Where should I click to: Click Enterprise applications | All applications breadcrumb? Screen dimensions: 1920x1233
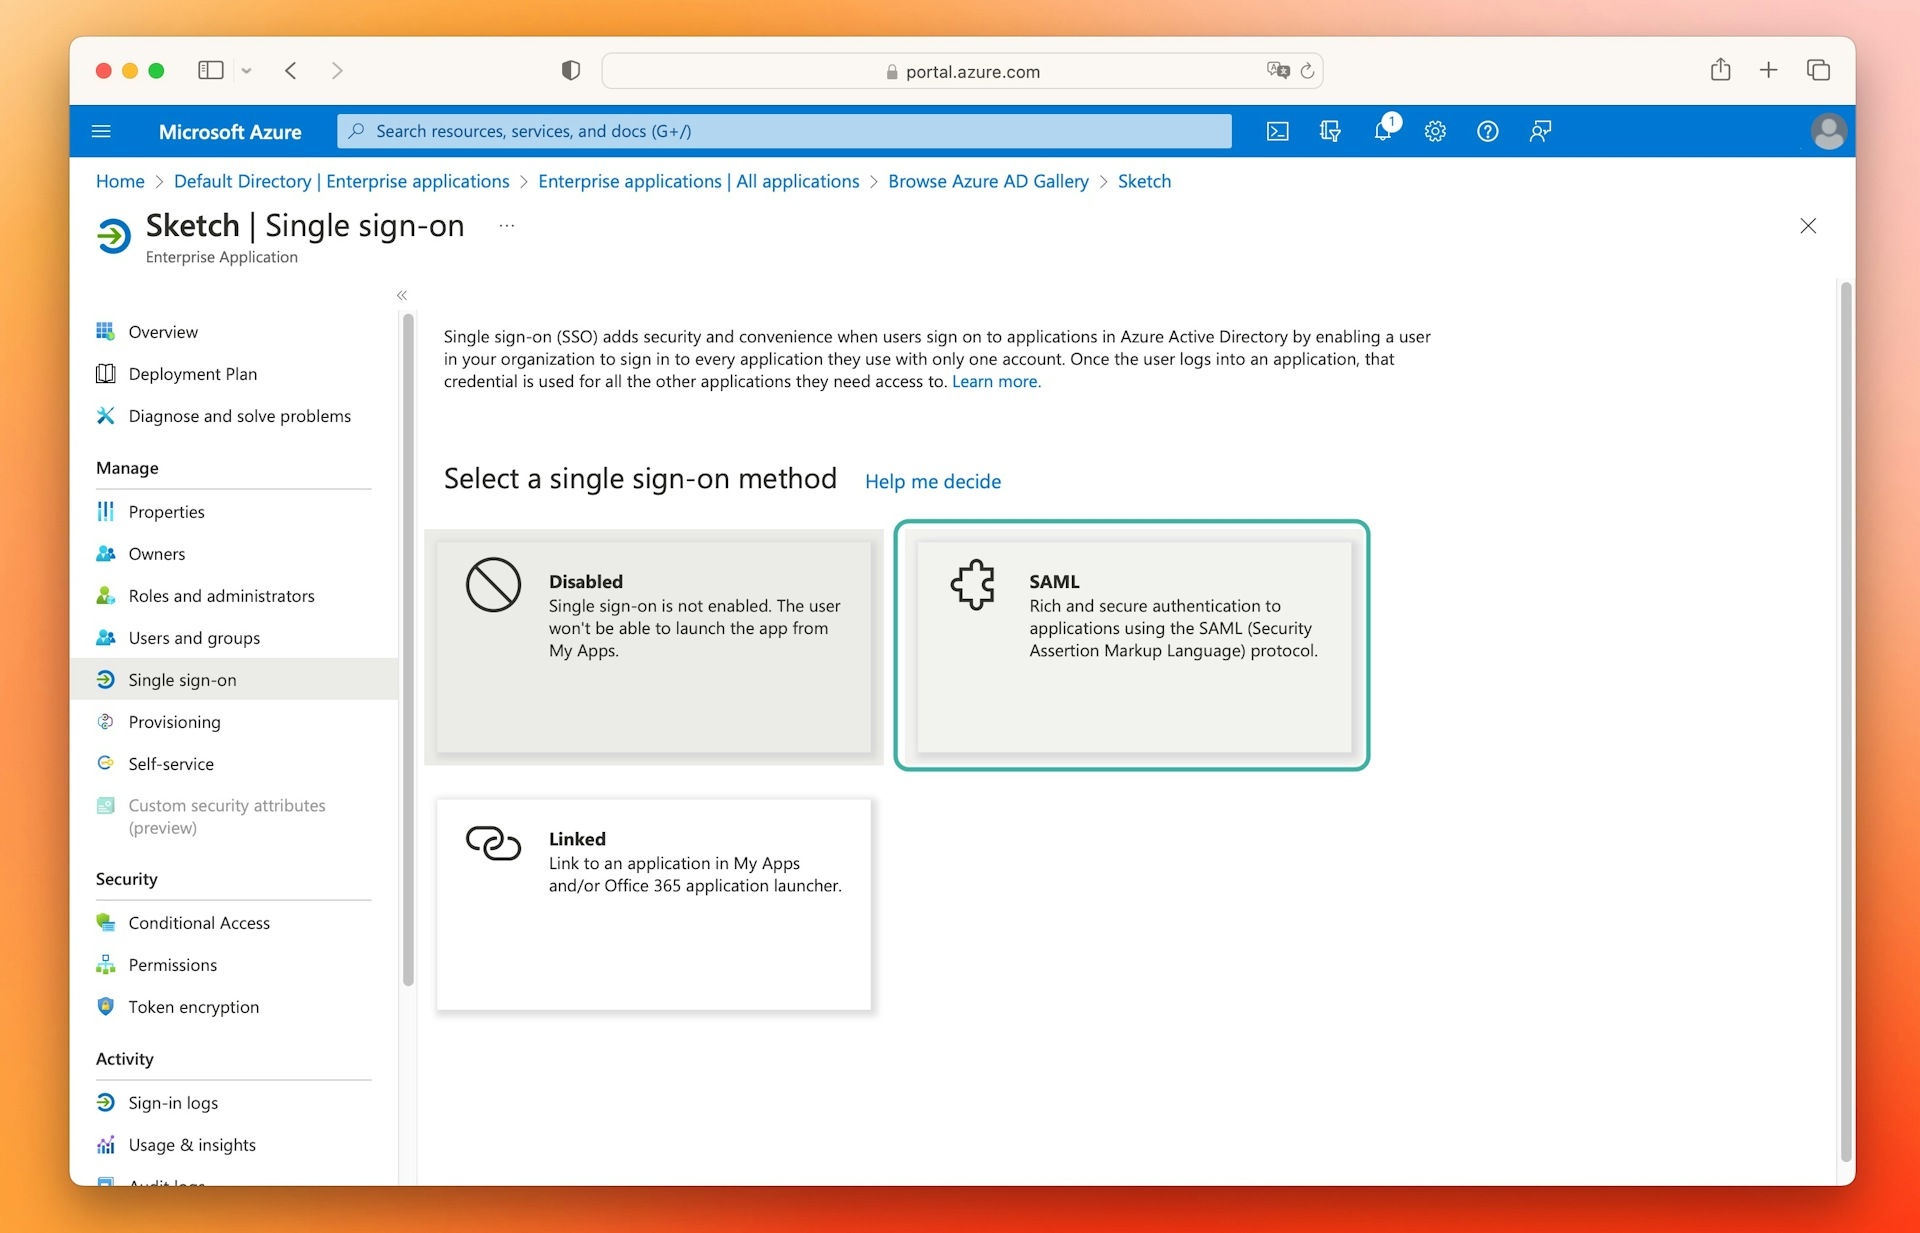[x=698, y=181]
